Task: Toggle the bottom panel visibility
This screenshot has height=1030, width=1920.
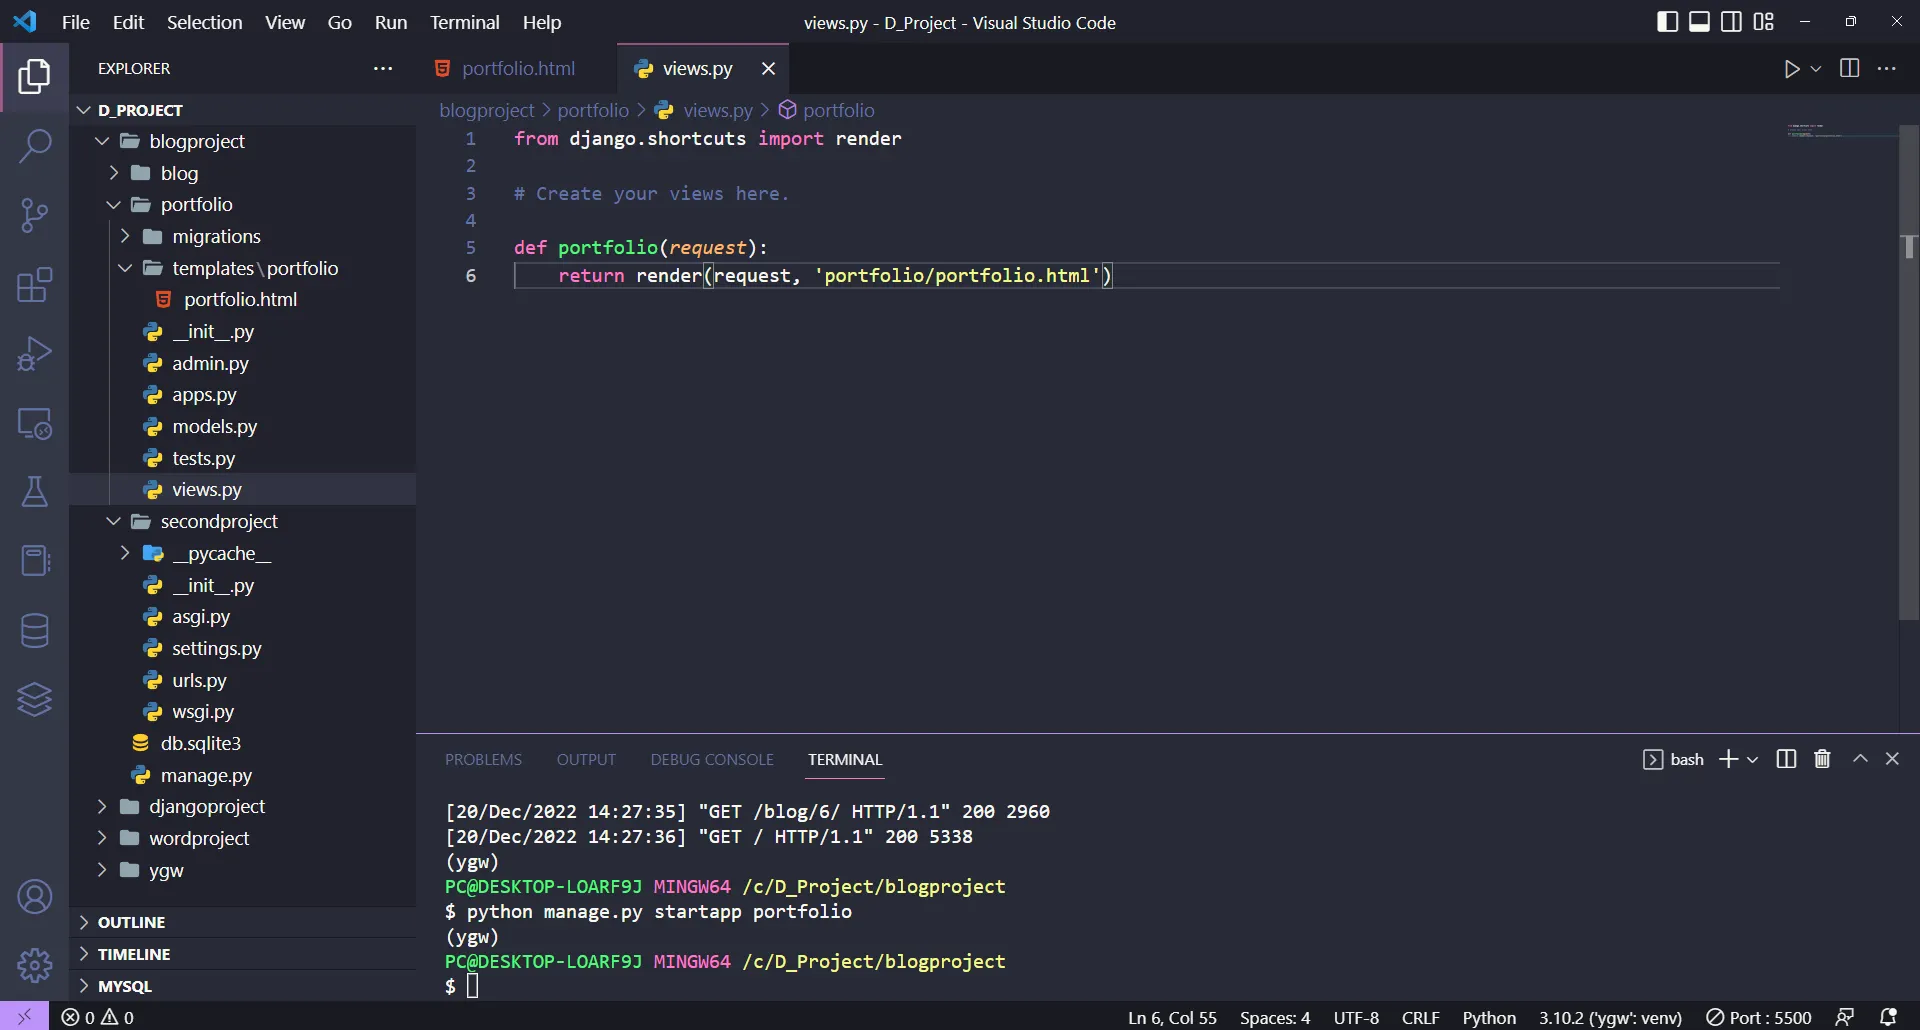Action: (x=1699, y=22)
